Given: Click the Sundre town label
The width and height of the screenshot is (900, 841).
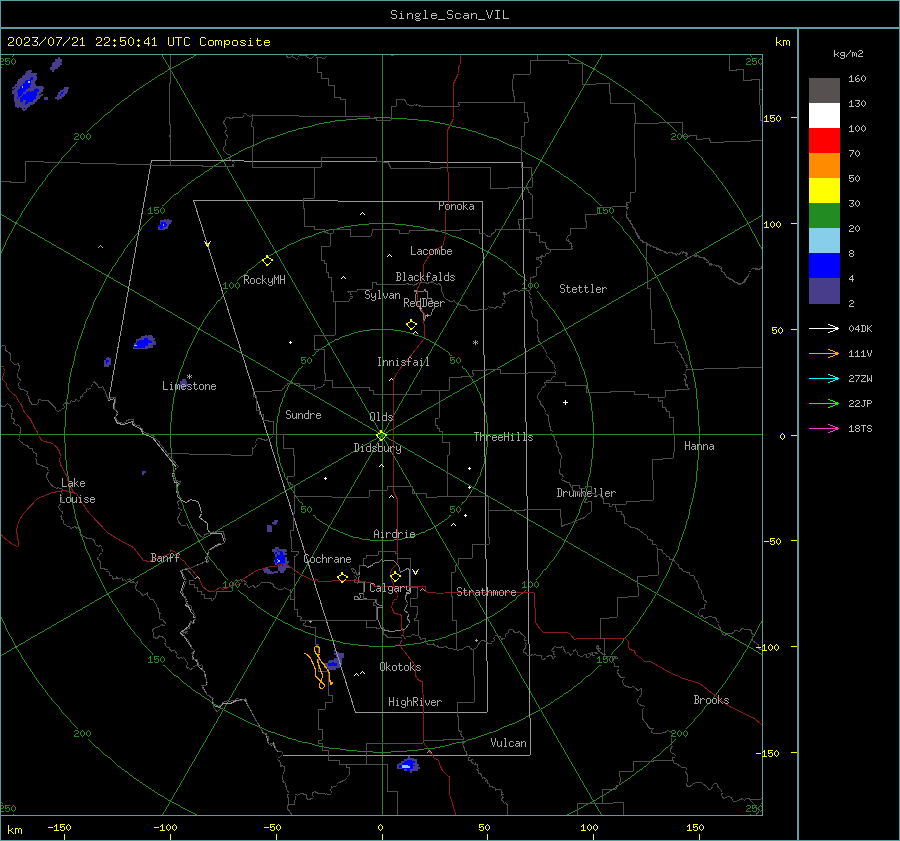Looking at the screenshot, I should 303,415.
